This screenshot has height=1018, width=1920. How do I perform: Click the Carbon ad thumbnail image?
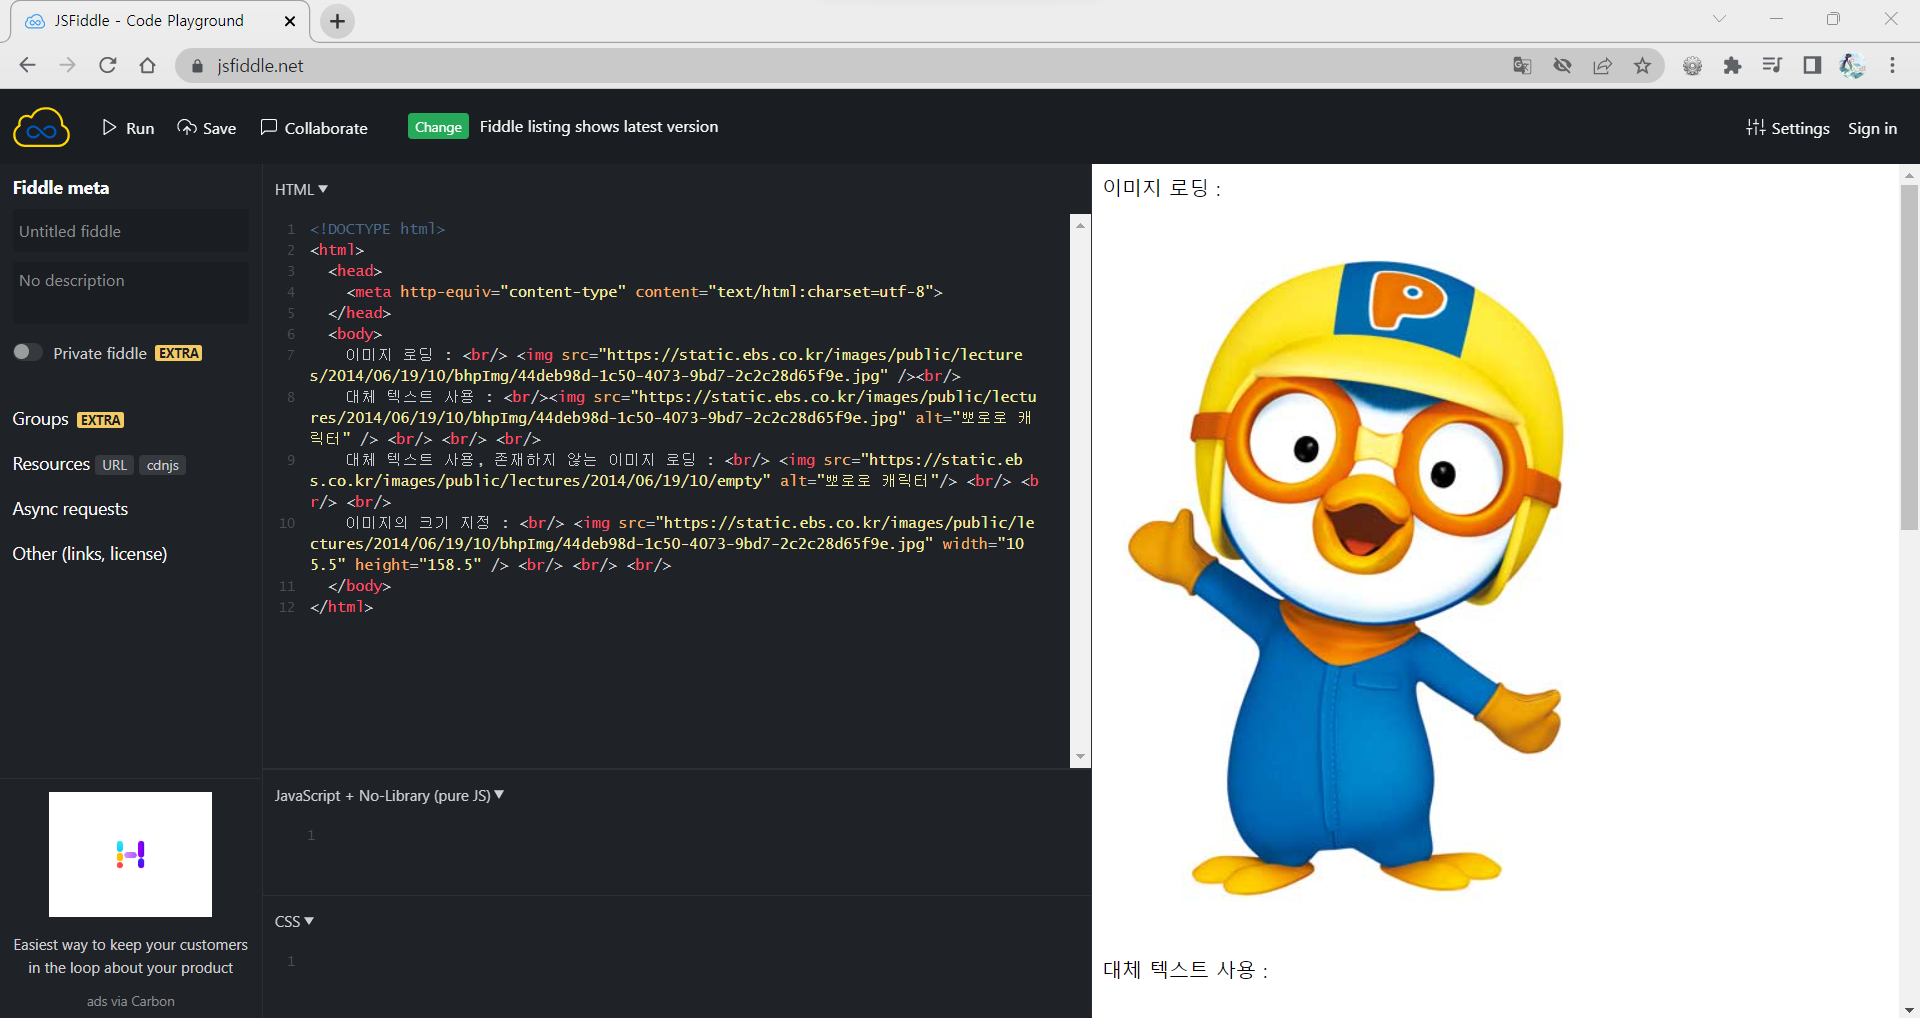130,854
